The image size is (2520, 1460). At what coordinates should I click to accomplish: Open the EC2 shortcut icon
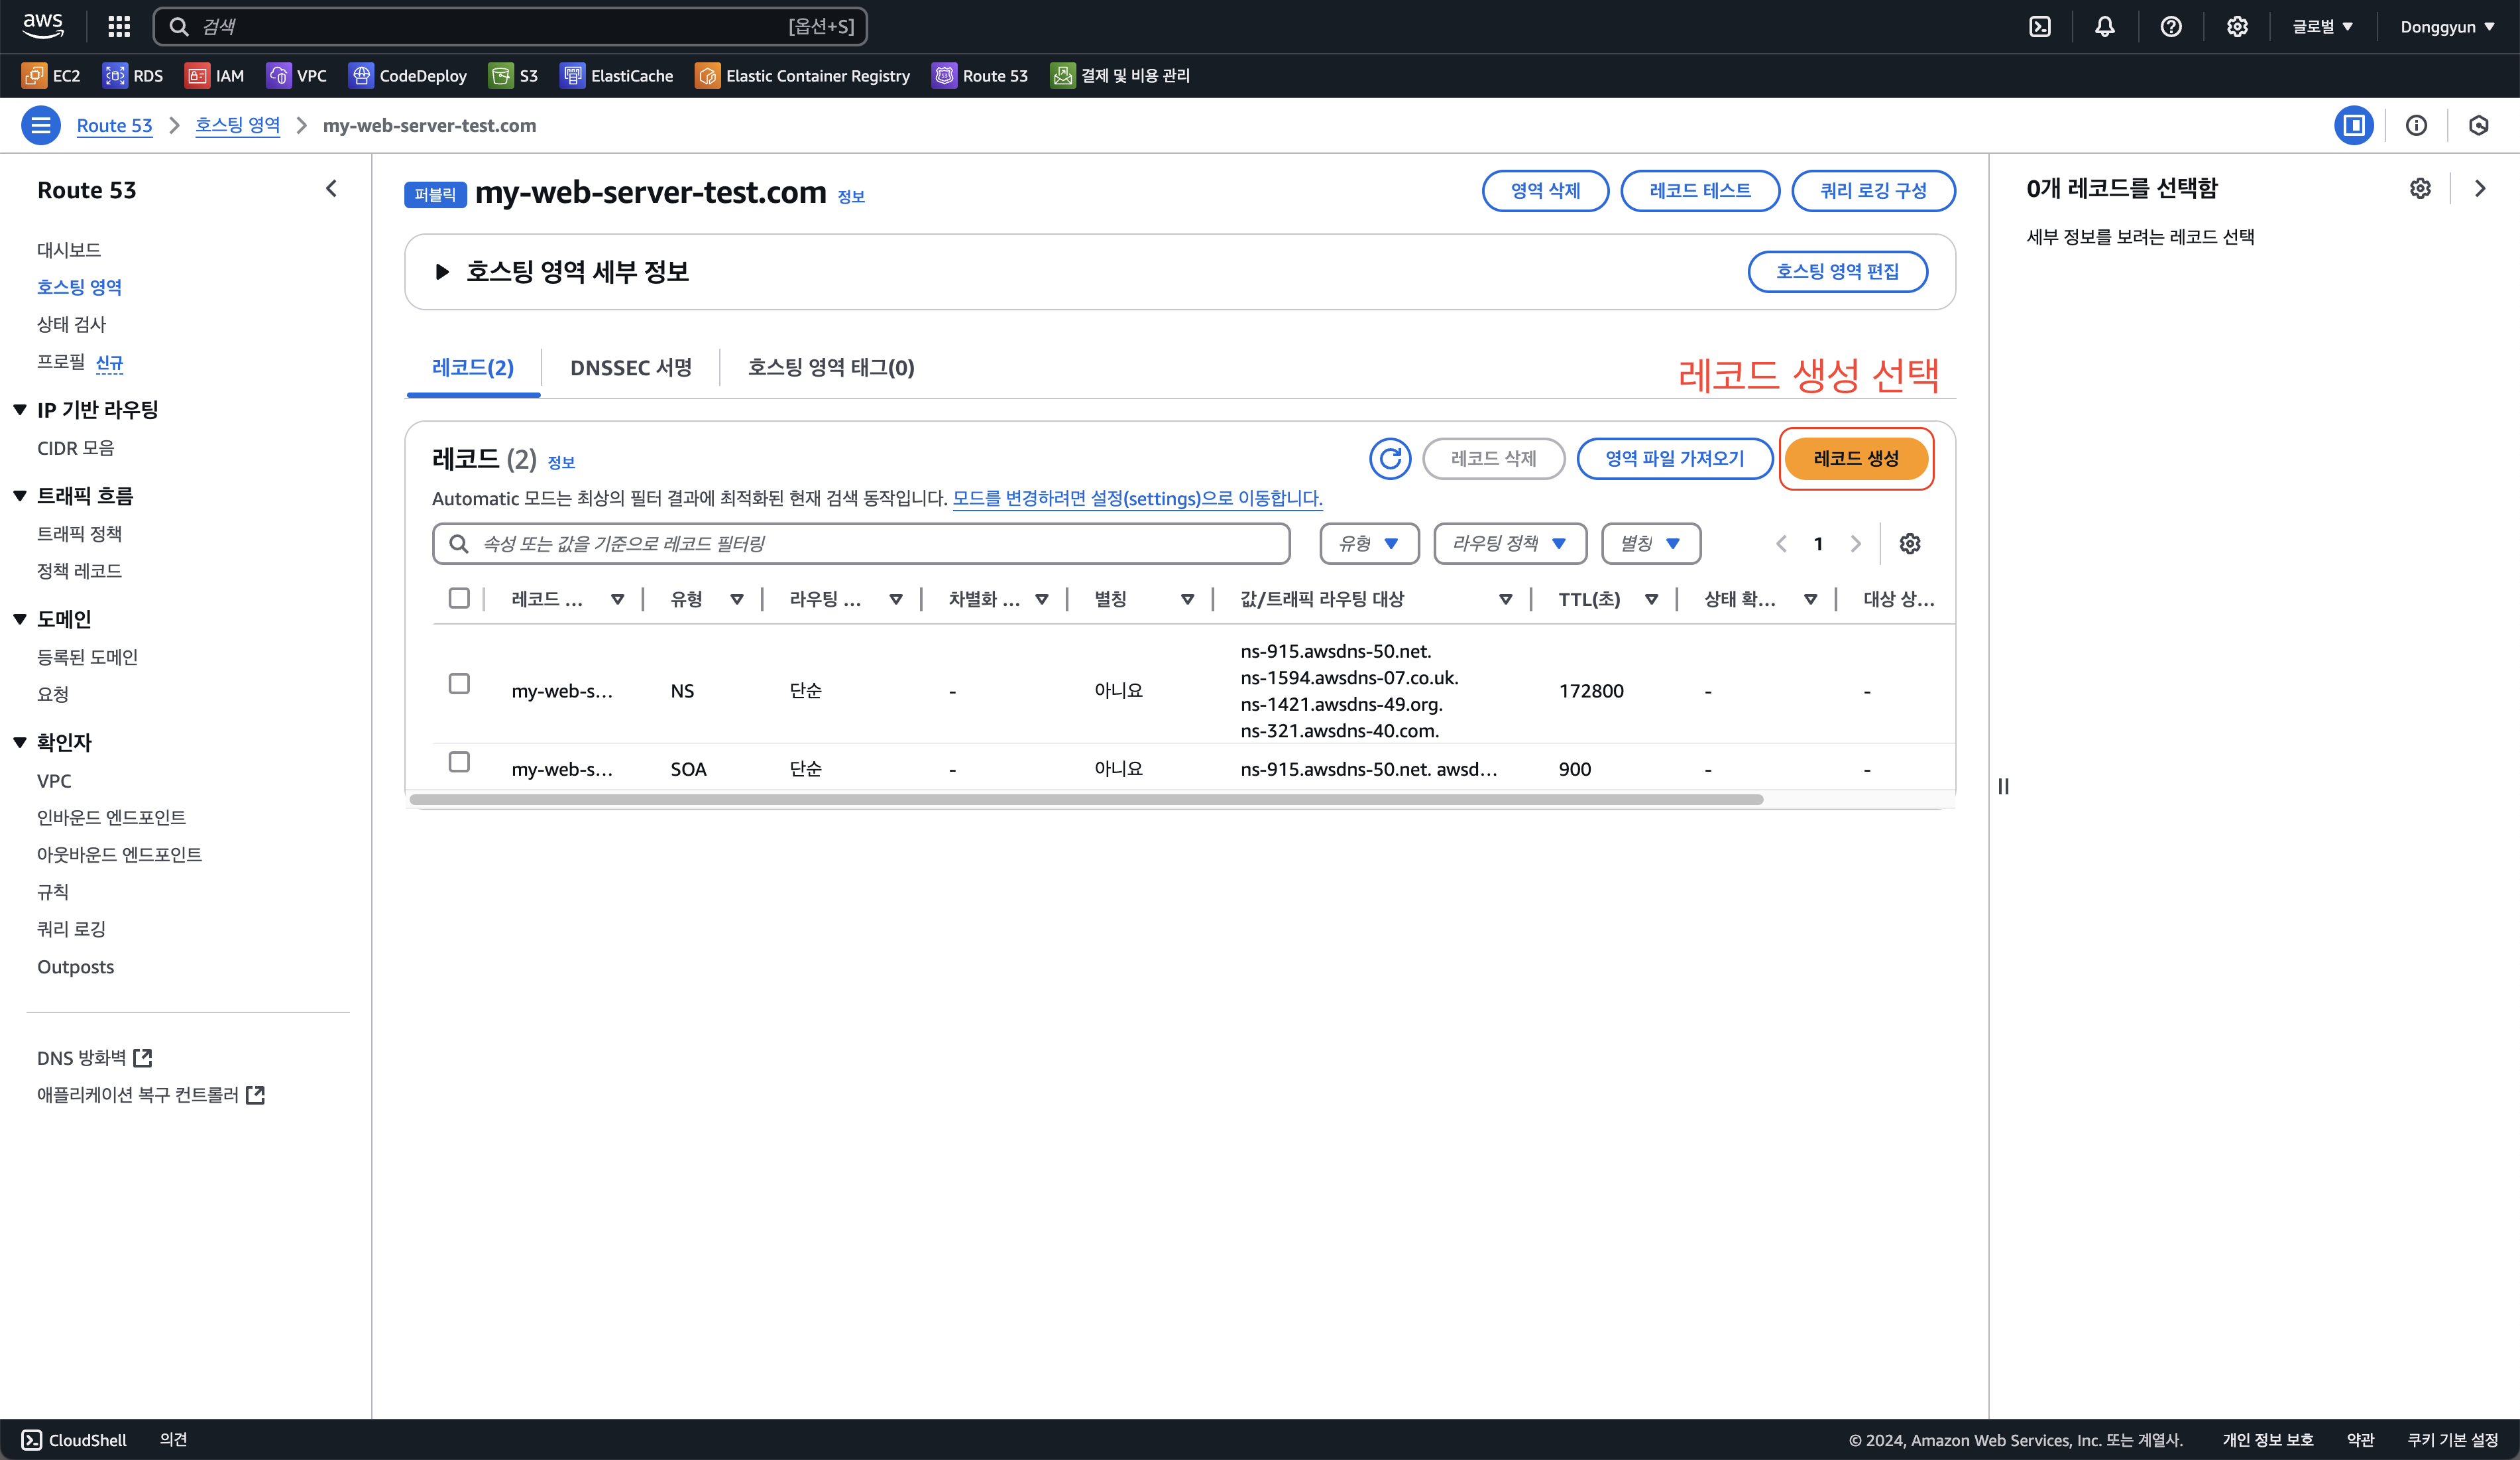point(34,76)
